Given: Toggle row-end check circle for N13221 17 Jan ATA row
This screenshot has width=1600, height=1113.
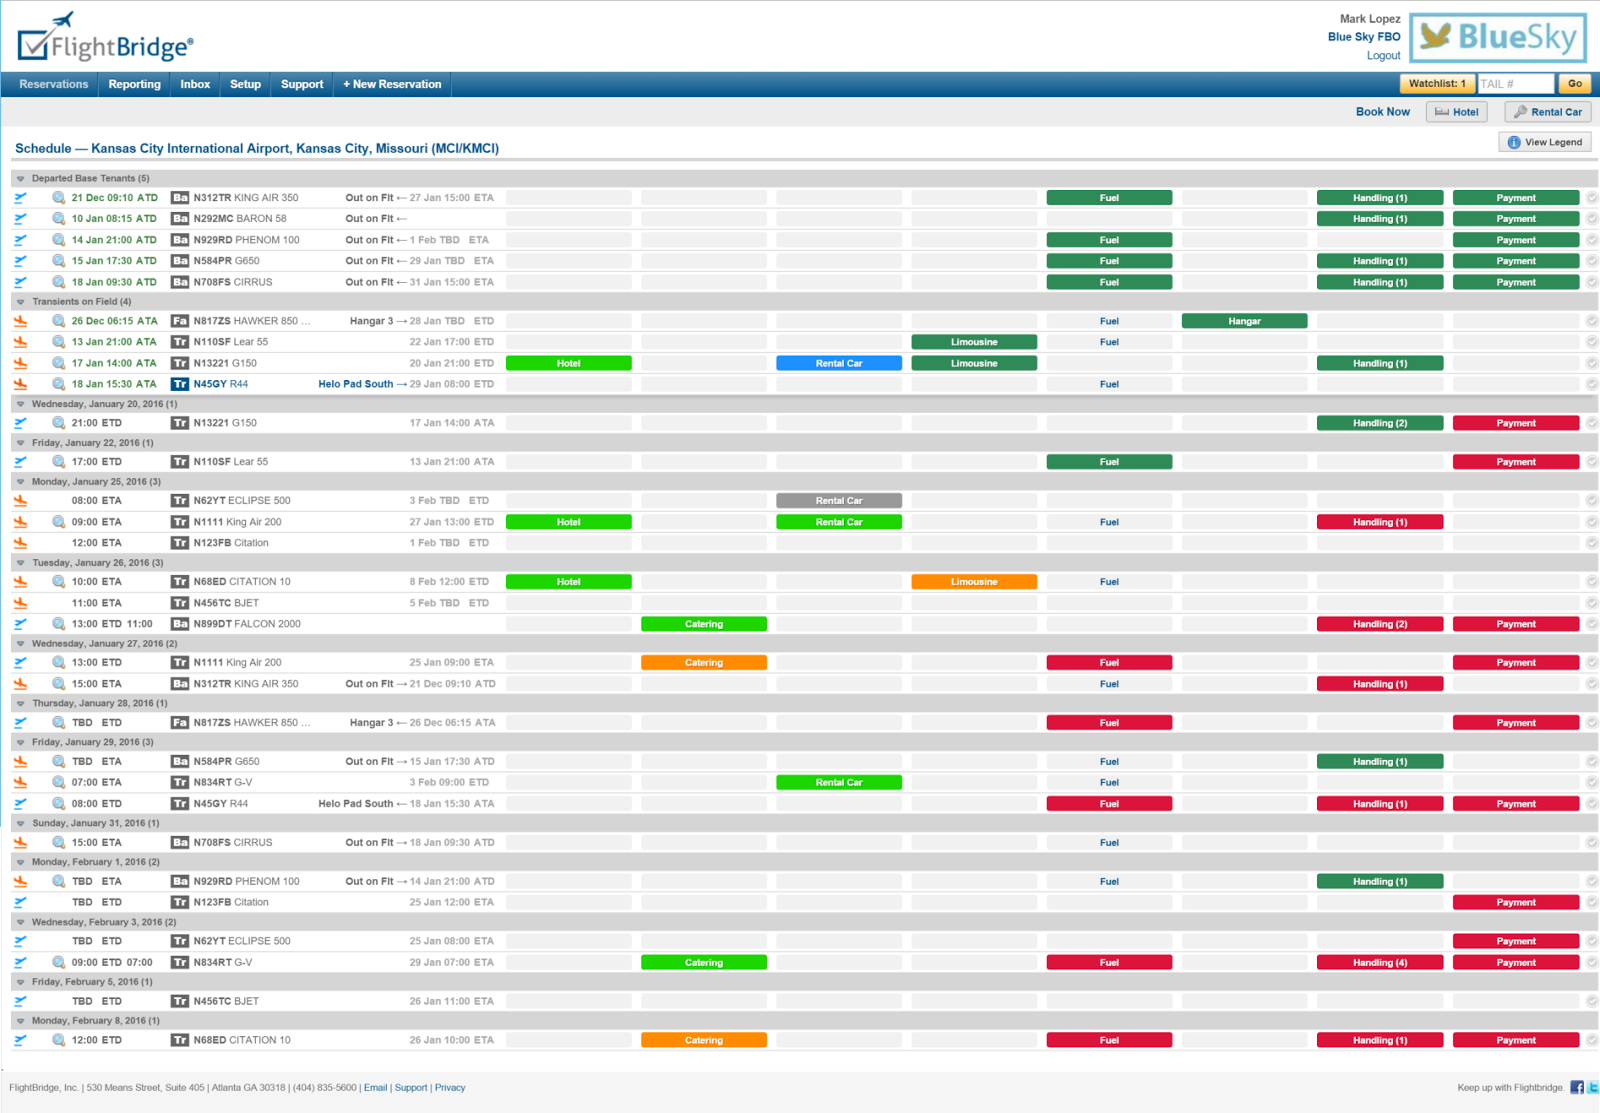Looking at the screenshot, I should (x=1592, y=364).
